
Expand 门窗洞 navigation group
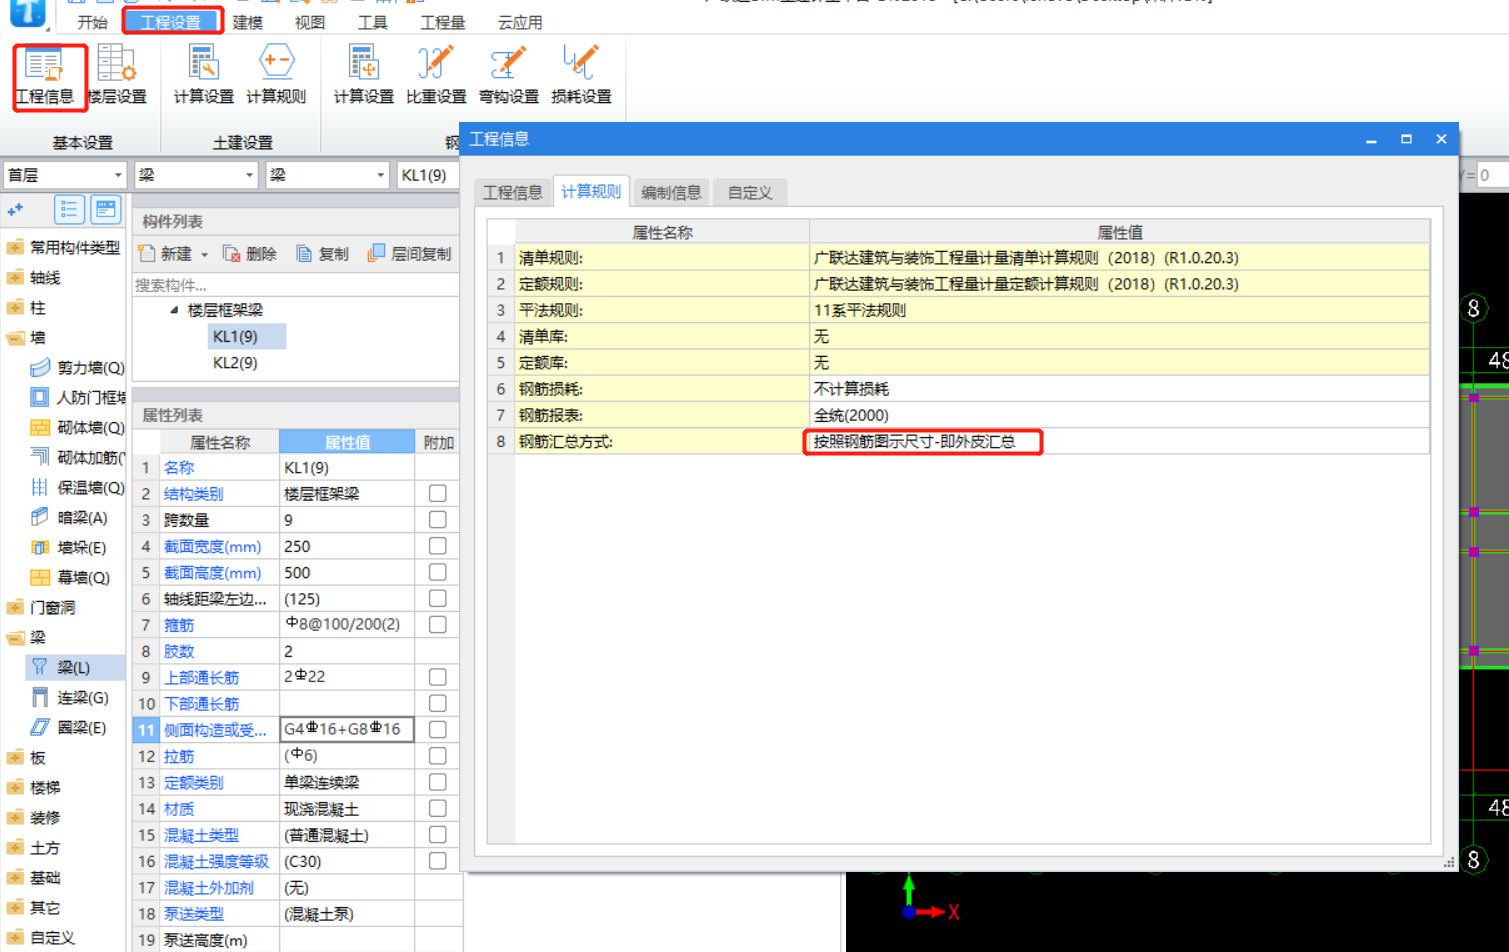pyautogui.click(x=15, y=608)
